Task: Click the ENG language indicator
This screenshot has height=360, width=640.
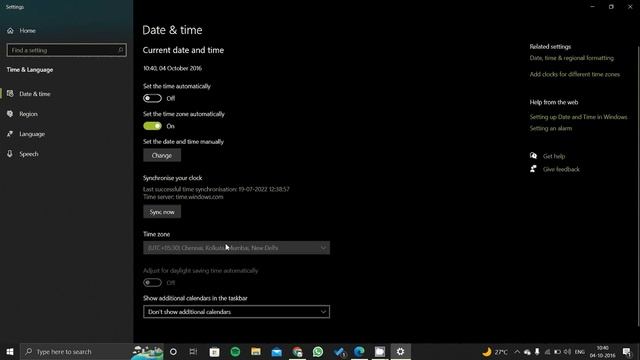Action: click(580, 352)
